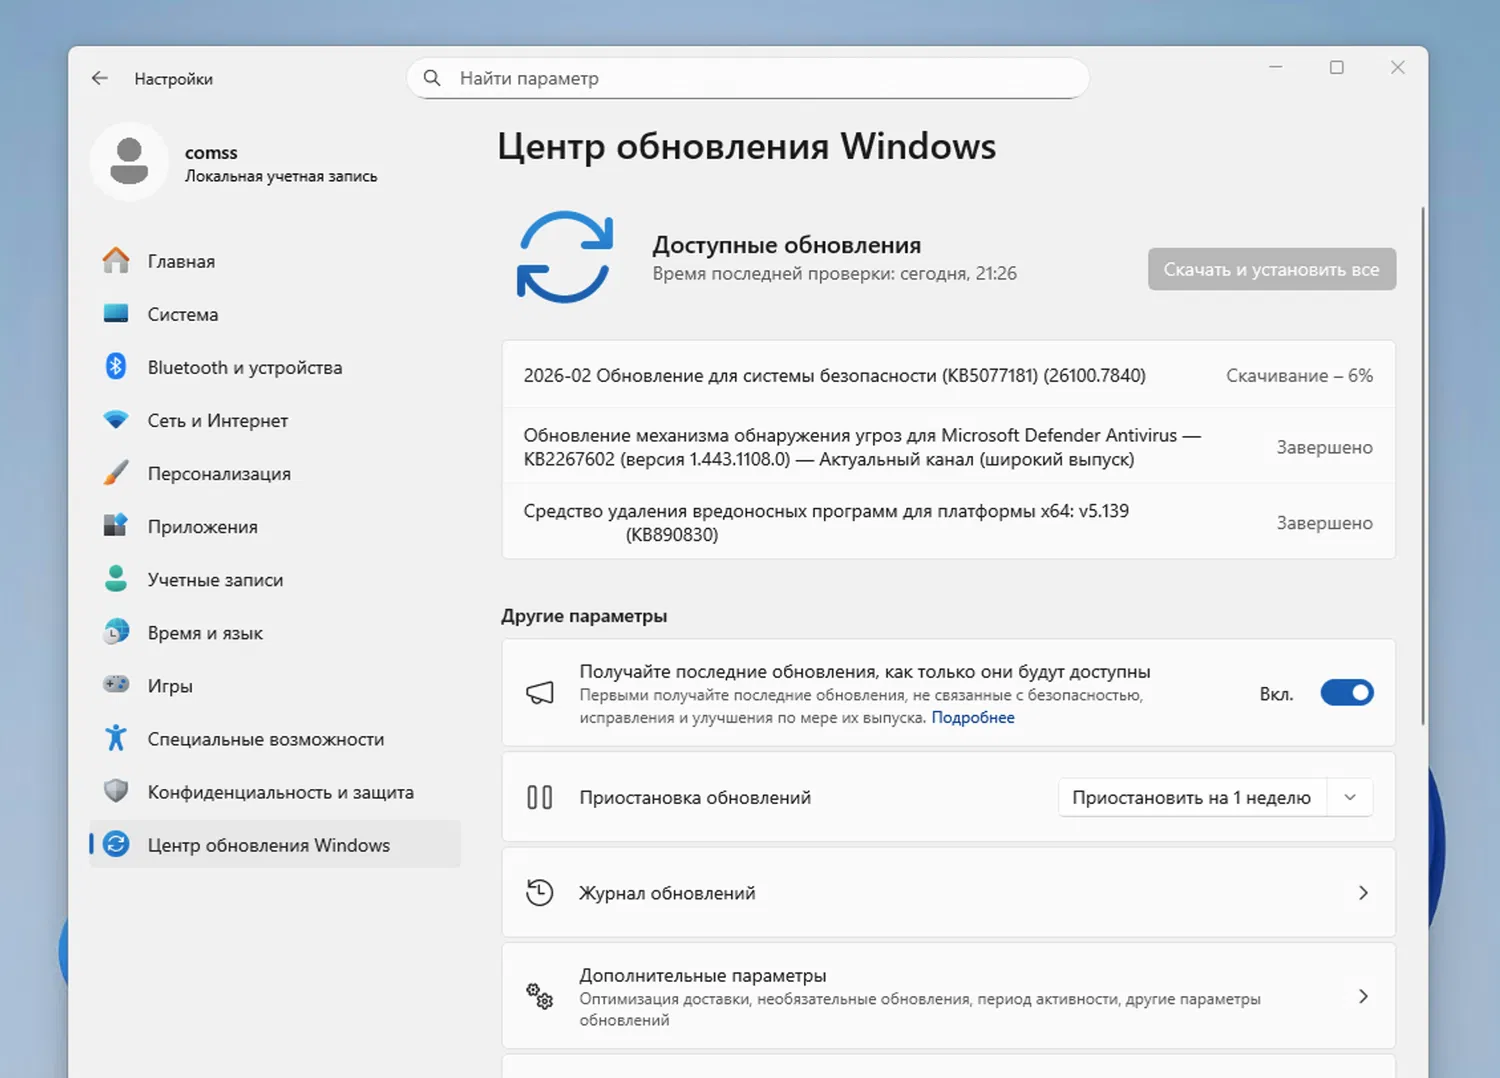The width and height of the screenshot is (1500, 1078).
Task: Click the Игры gamepad icon
Action: (x=116, y=685)
